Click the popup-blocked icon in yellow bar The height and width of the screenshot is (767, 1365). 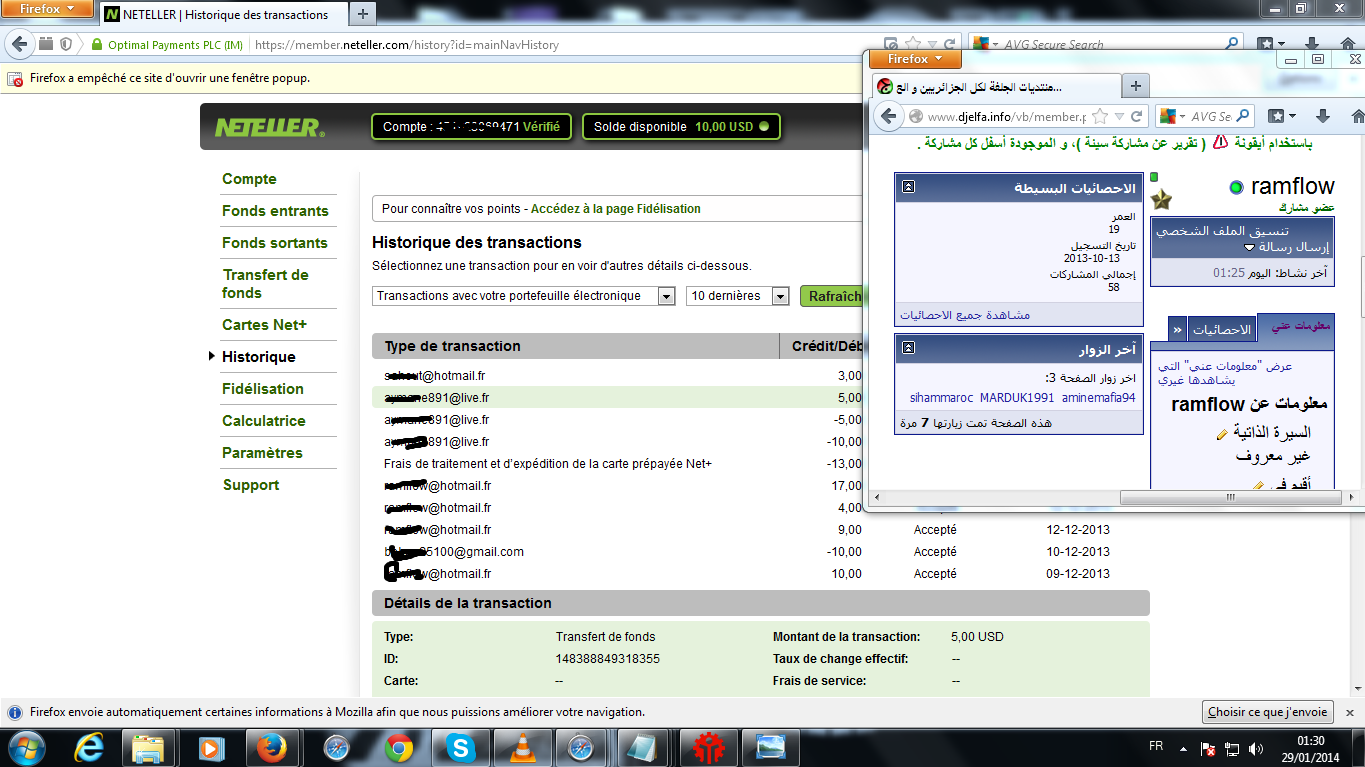16,78
